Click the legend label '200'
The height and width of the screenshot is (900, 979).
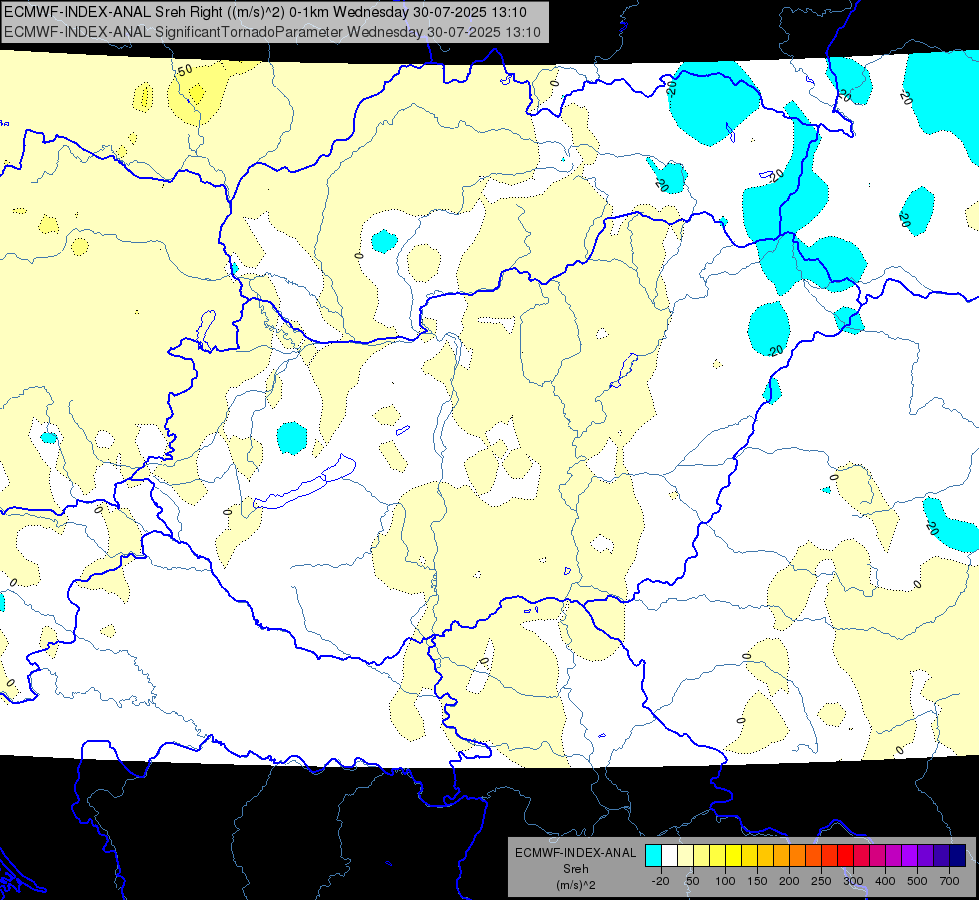789,881
